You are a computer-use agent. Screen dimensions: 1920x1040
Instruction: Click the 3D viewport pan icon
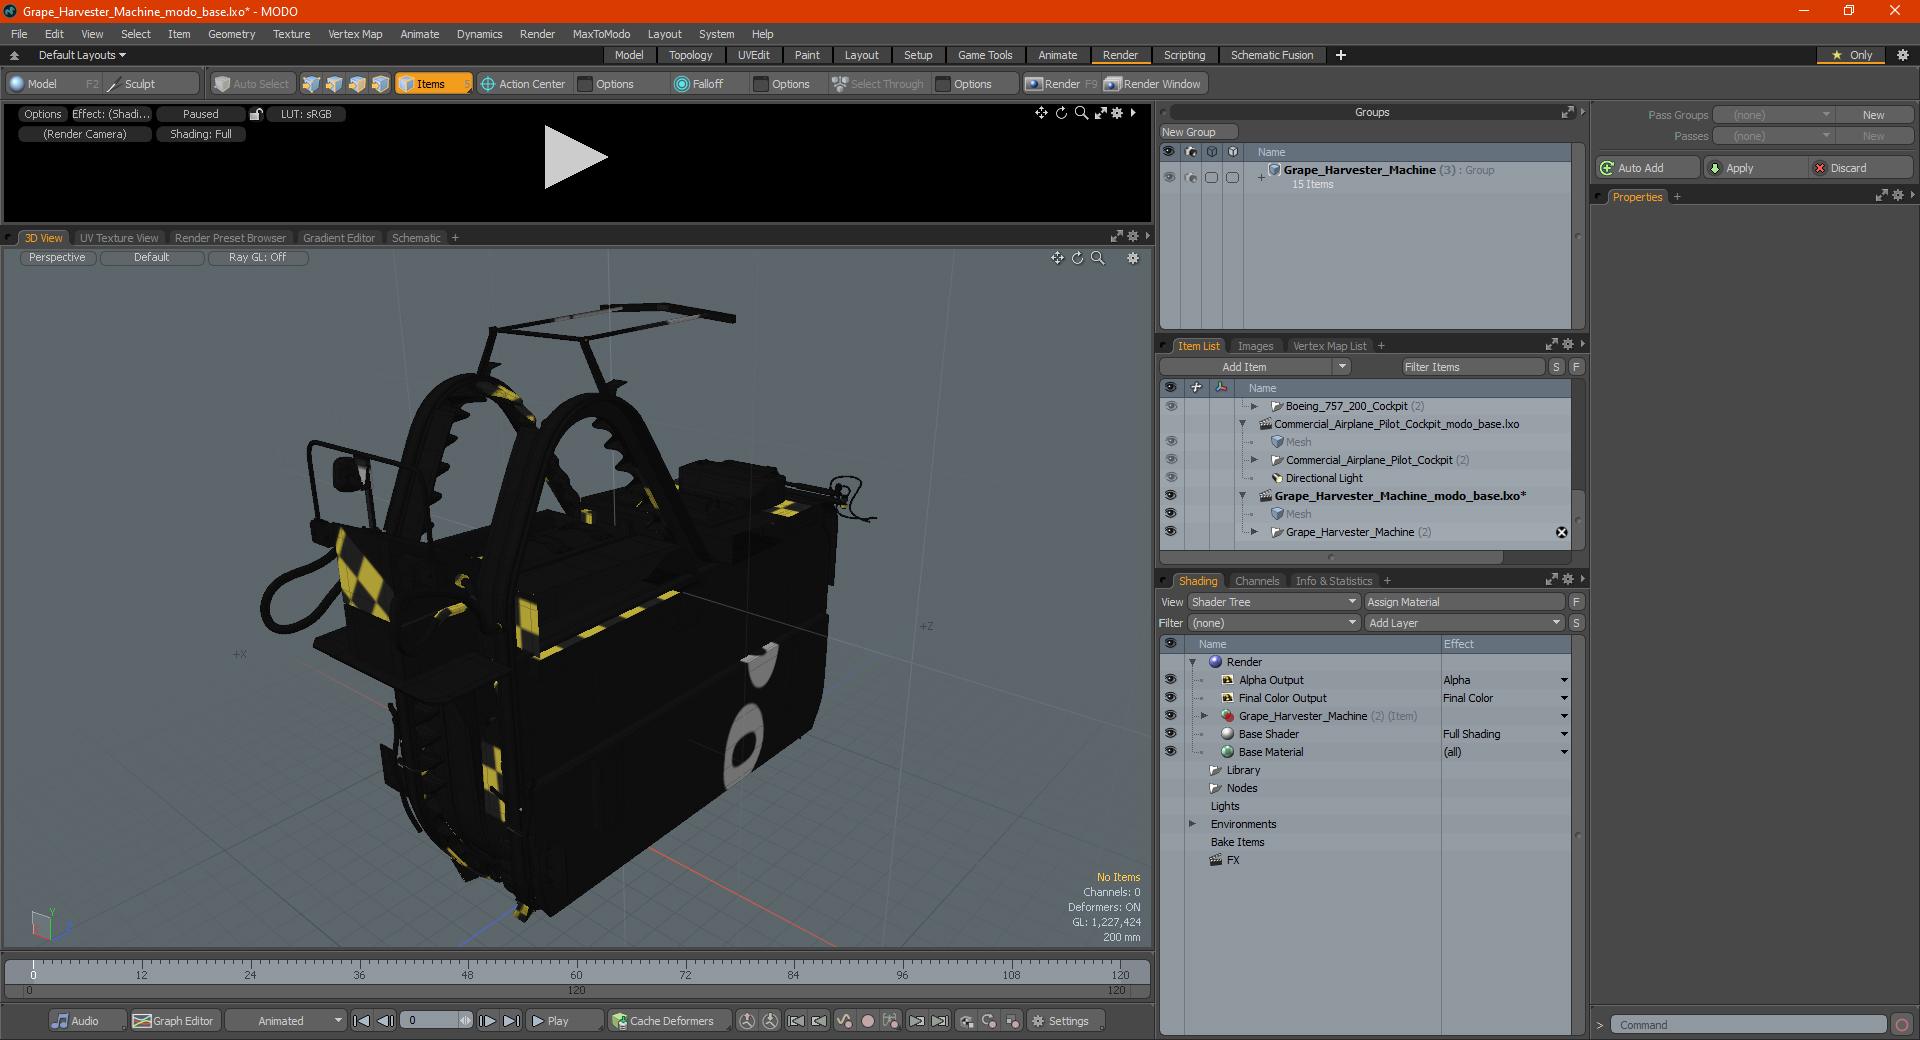[1057, 258]
